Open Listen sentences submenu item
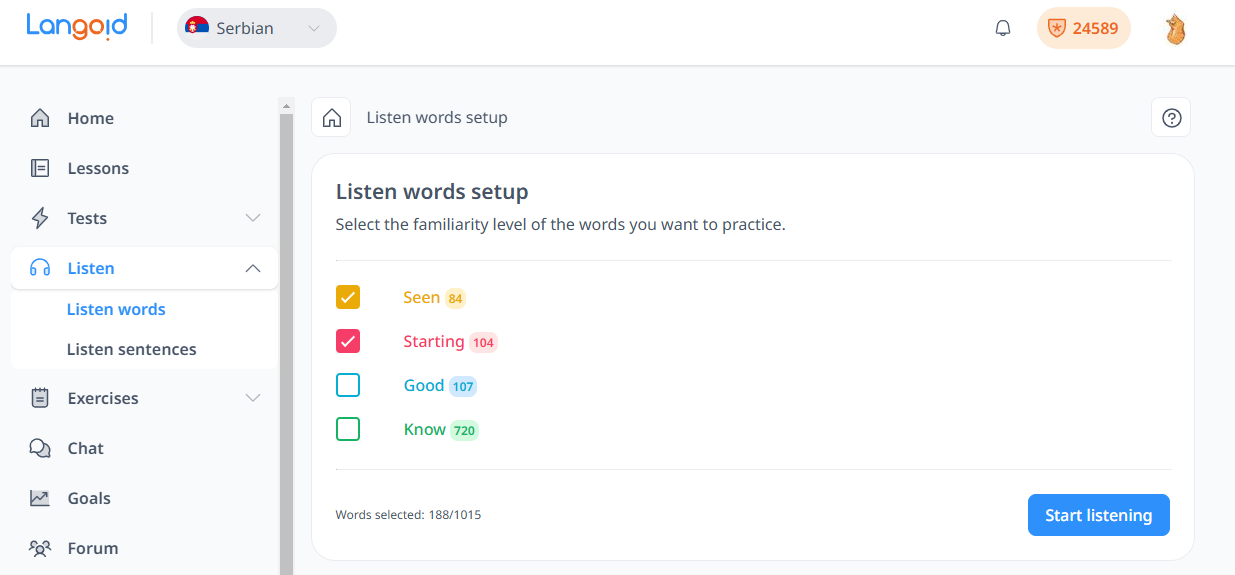The height and width of the screenshot is (575, 1235). (131, 349)
